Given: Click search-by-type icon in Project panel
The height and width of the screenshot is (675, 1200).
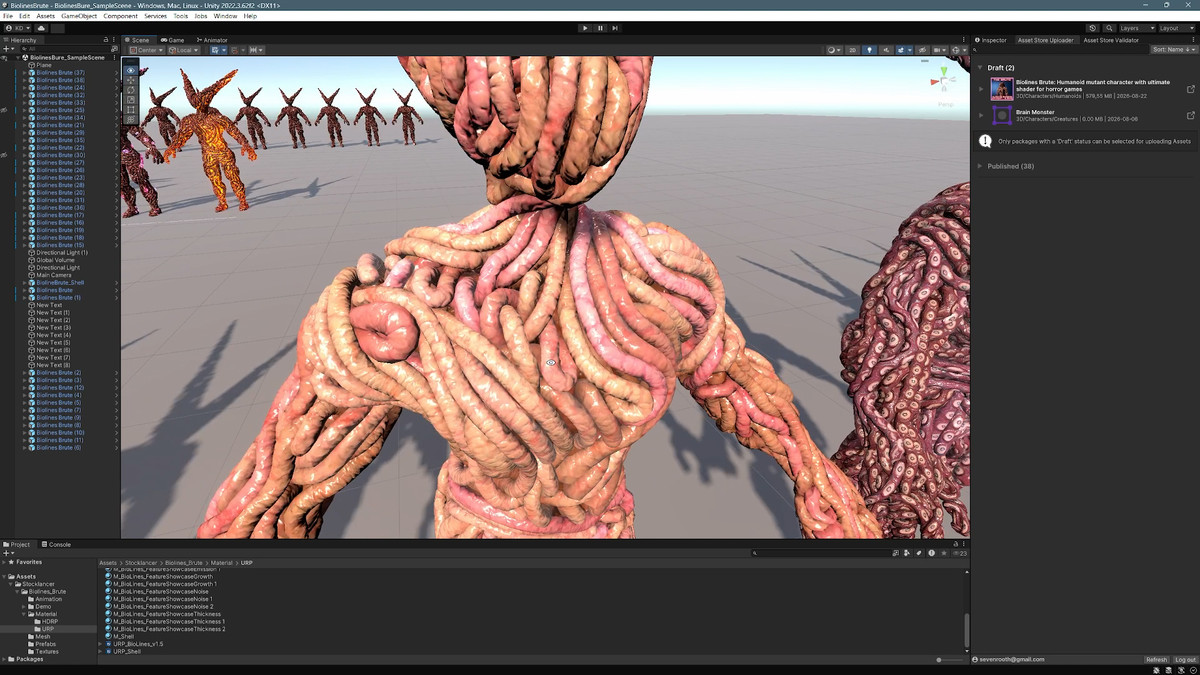Looking at the screenshot, I should tap(906, 553).
